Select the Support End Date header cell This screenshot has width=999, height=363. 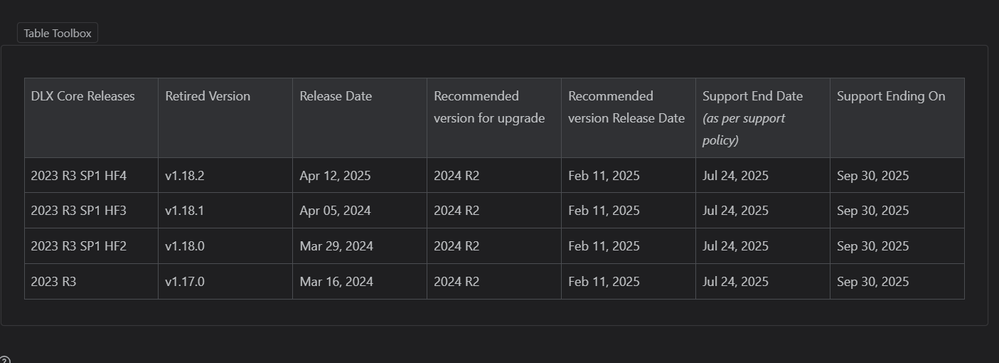763,118
